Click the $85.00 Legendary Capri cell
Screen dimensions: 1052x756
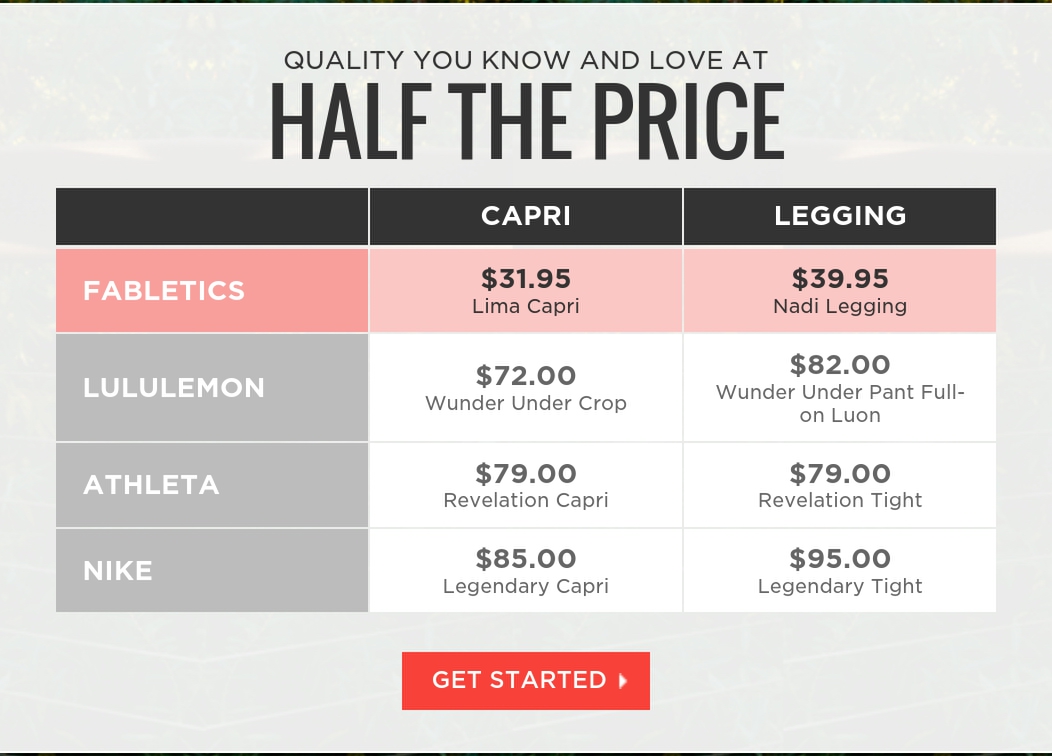click(526, 571)
